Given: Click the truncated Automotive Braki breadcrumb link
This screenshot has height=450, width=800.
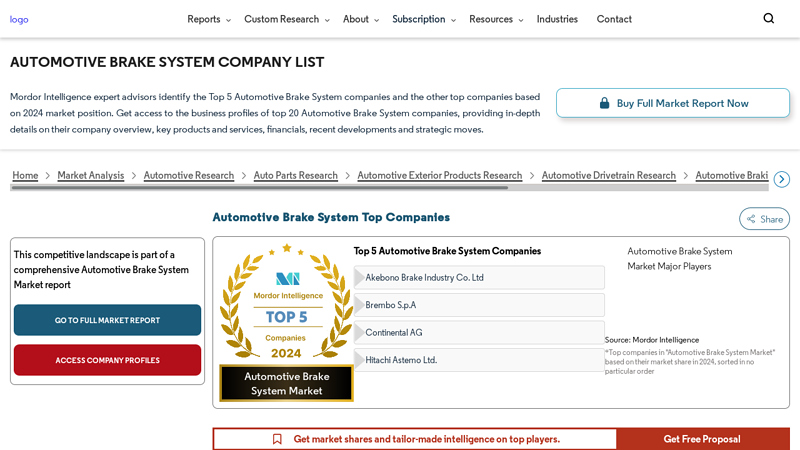Looking at the screenshot, I should point(732,176).
